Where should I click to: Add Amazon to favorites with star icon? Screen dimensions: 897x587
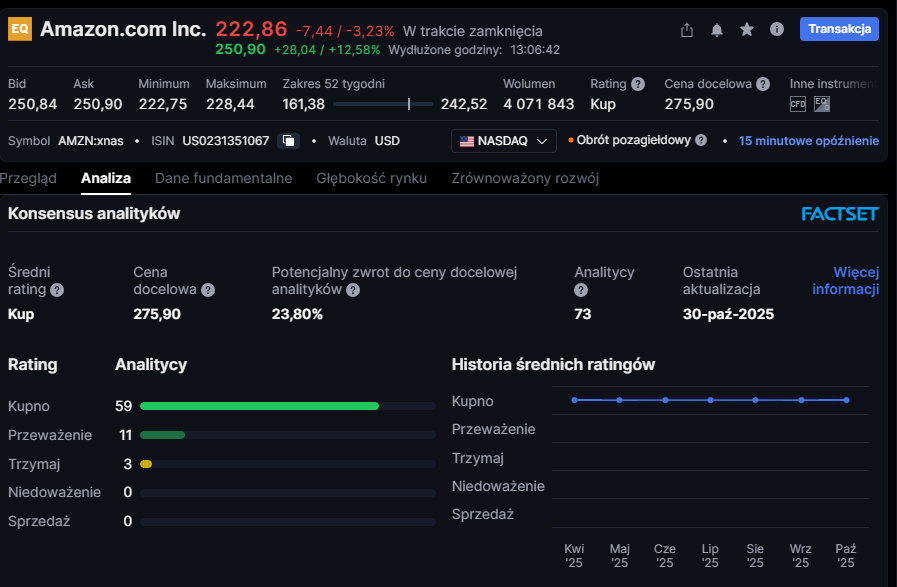click(747, 30)
